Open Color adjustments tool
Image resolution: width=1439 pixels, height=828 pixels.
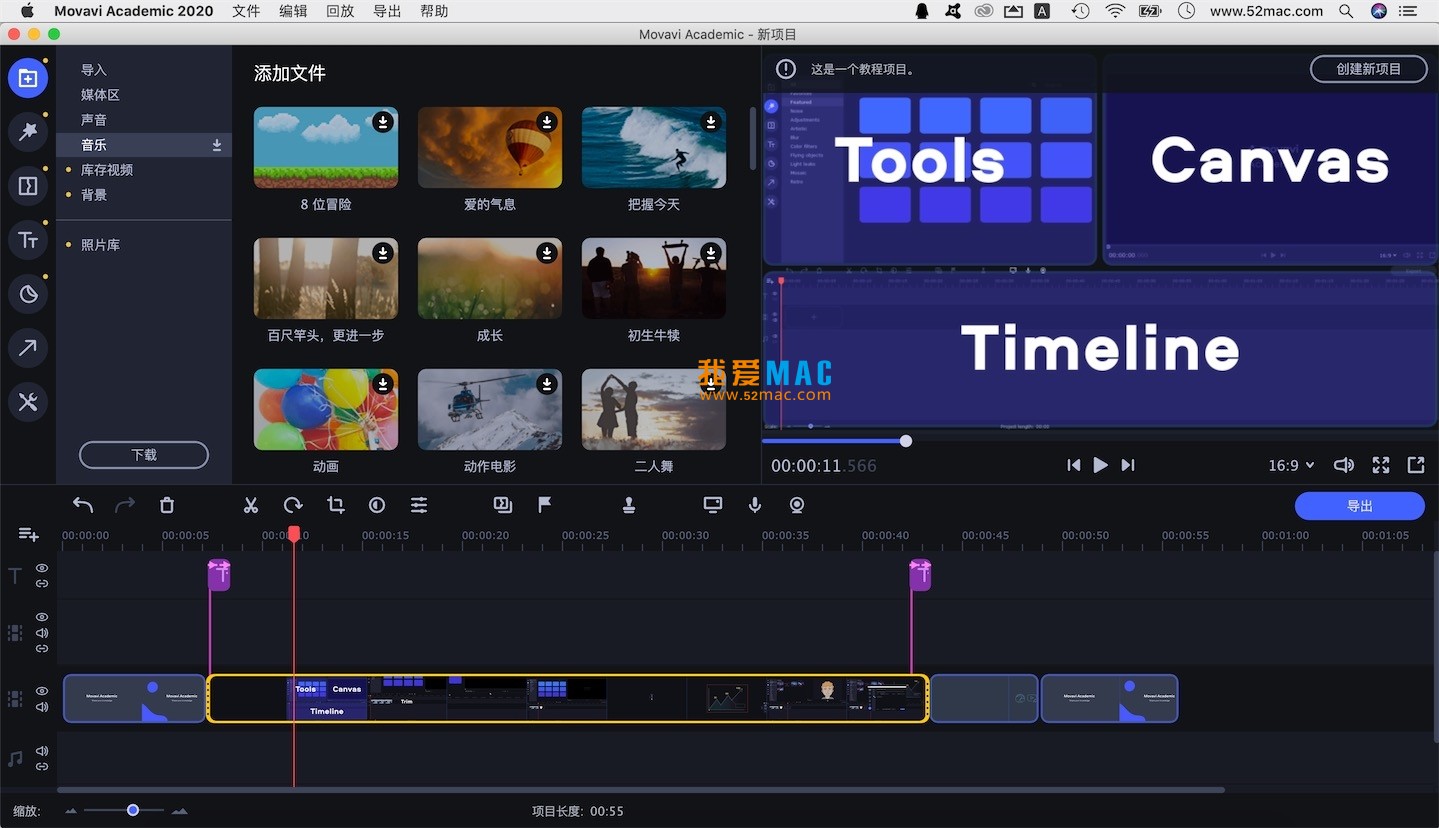pyautogui.click(x=377, y=506)
